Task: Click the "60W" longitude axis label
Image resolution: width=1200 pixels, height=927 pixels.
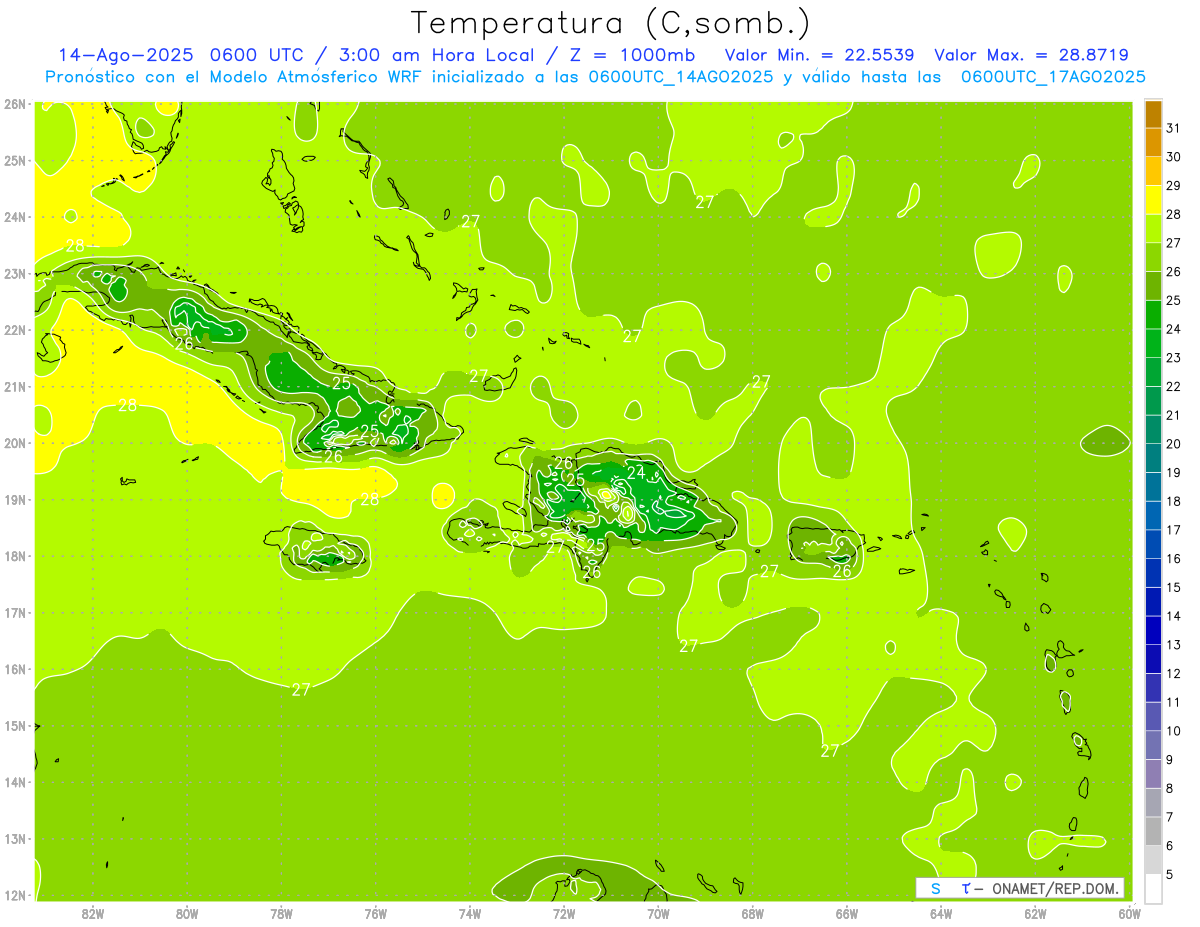Action: coord(1129,912)
